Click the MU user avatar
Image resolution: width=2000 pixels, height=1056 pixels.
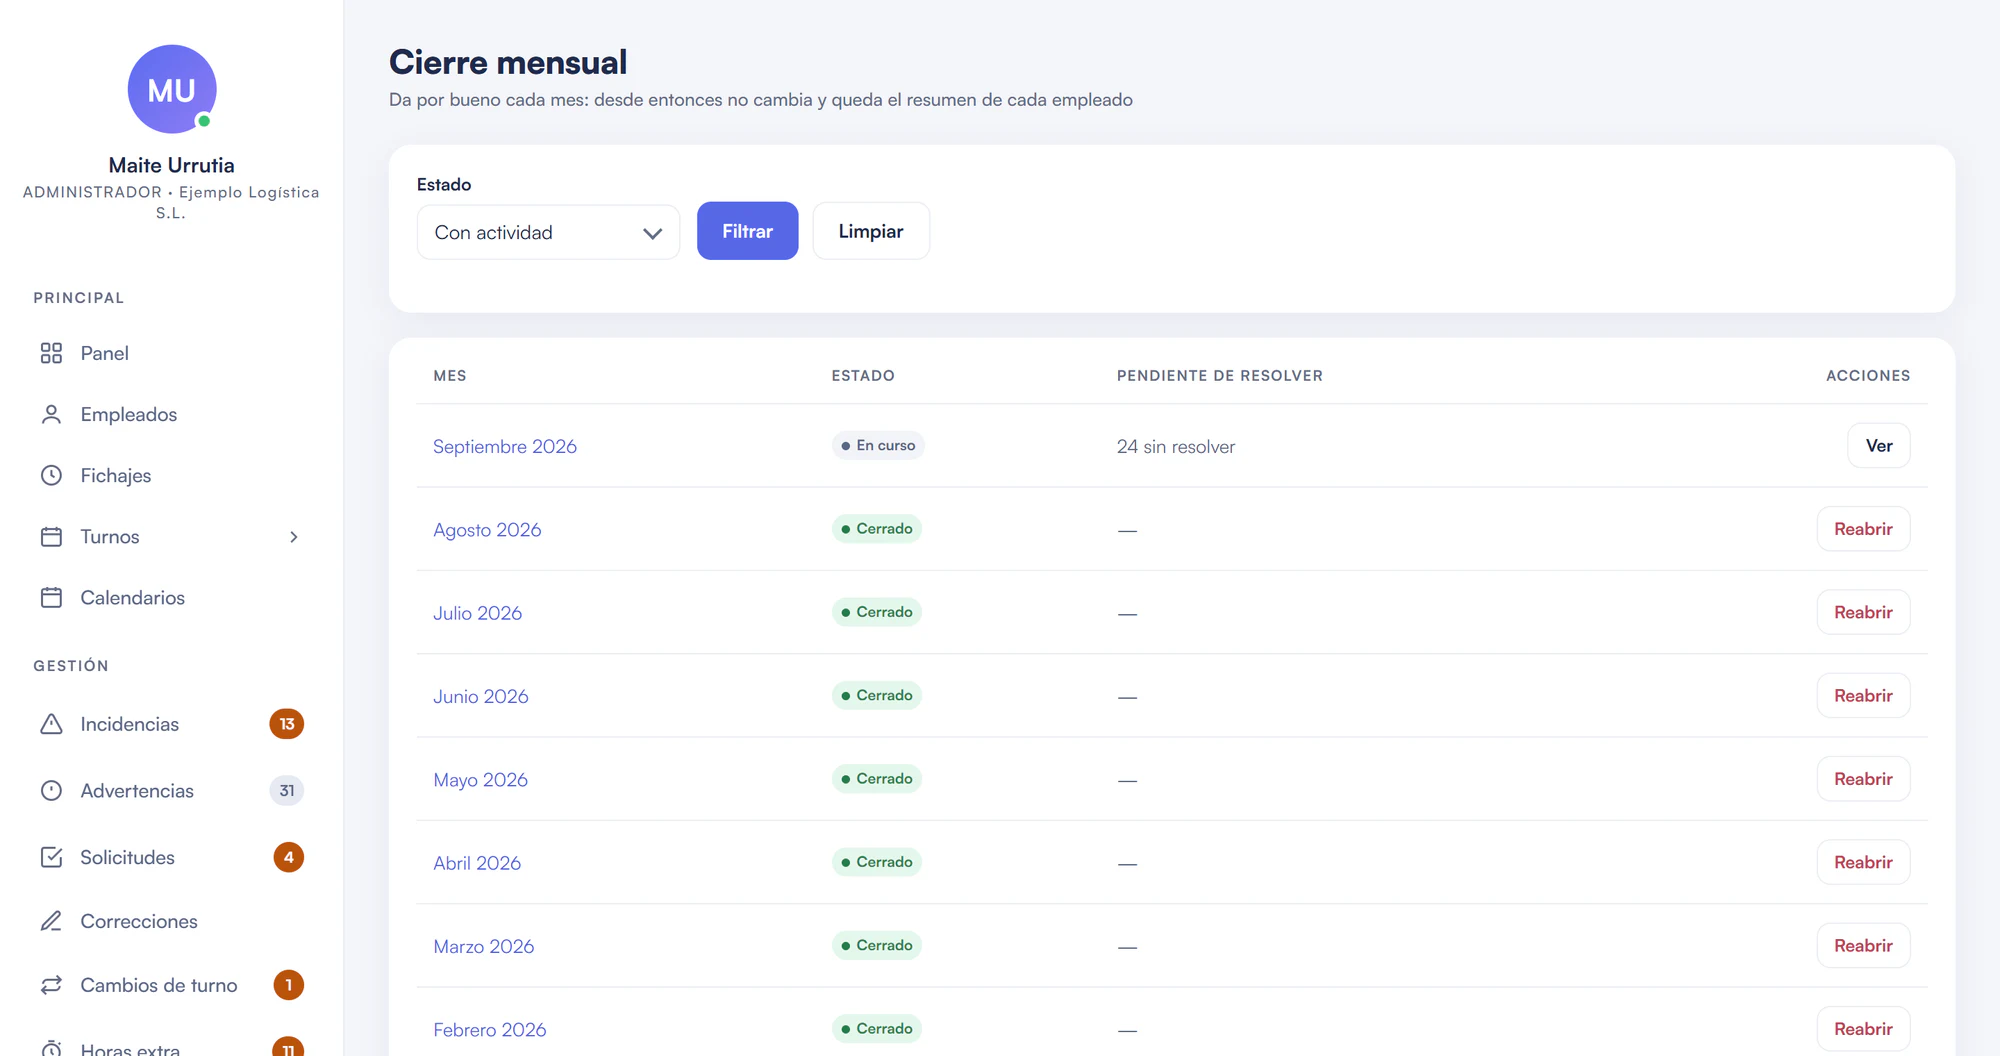coord(172,89)
